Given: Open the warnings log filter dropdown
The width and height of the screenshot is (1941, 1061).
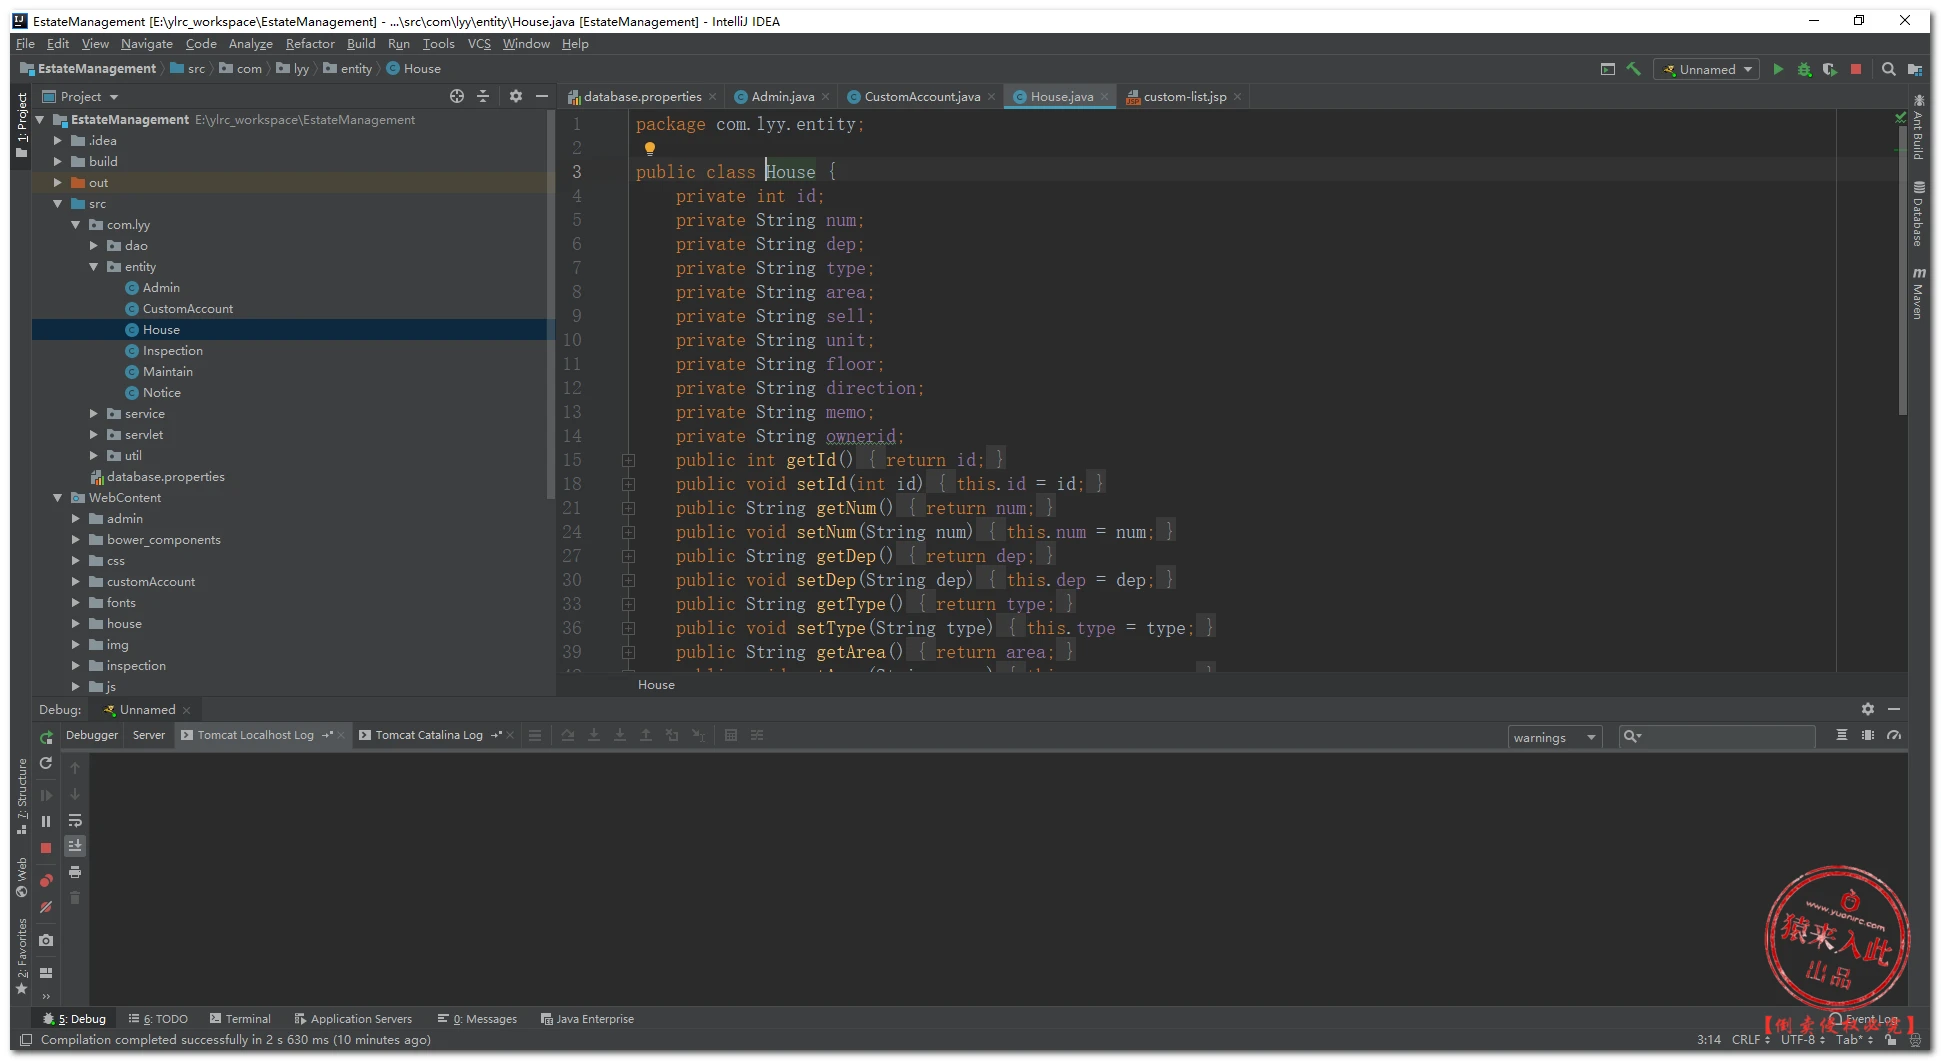Looking at the screenshot, I should (x=1554, y=738).
